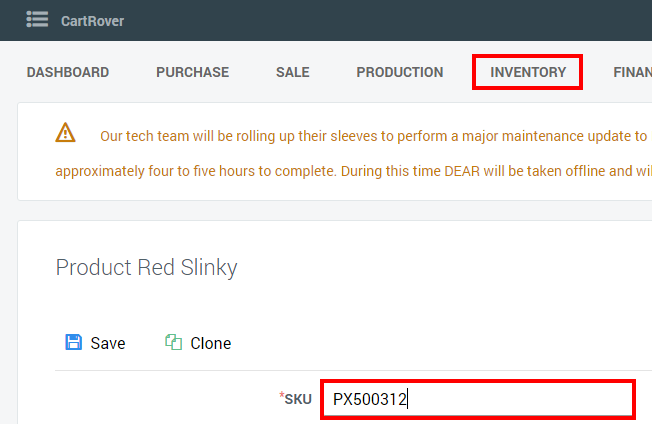The height and width of the screenshot is (424, 652).
Task: Go to the Dashboard menu
Action: [x=68, y=72]
